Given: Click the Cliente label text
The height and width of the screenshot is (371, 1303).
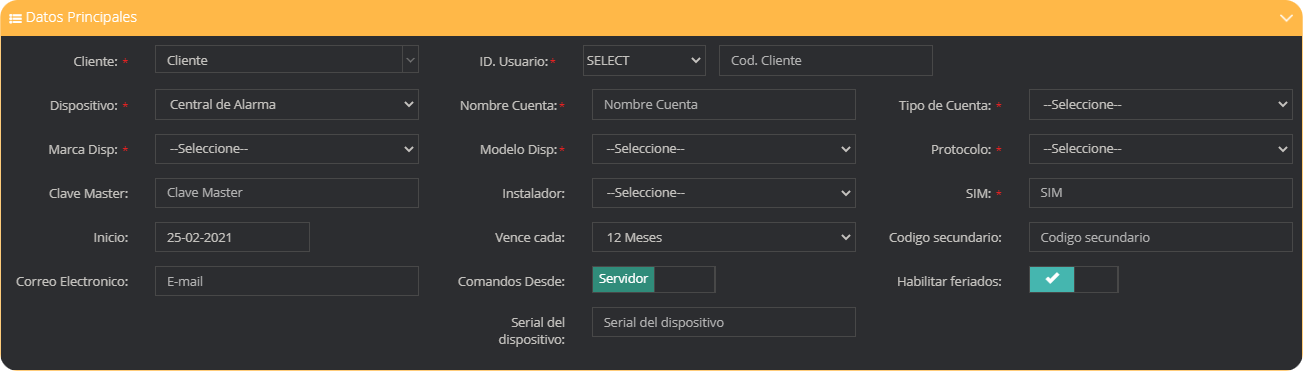Looking at the screenshot, I should point(95,61).
